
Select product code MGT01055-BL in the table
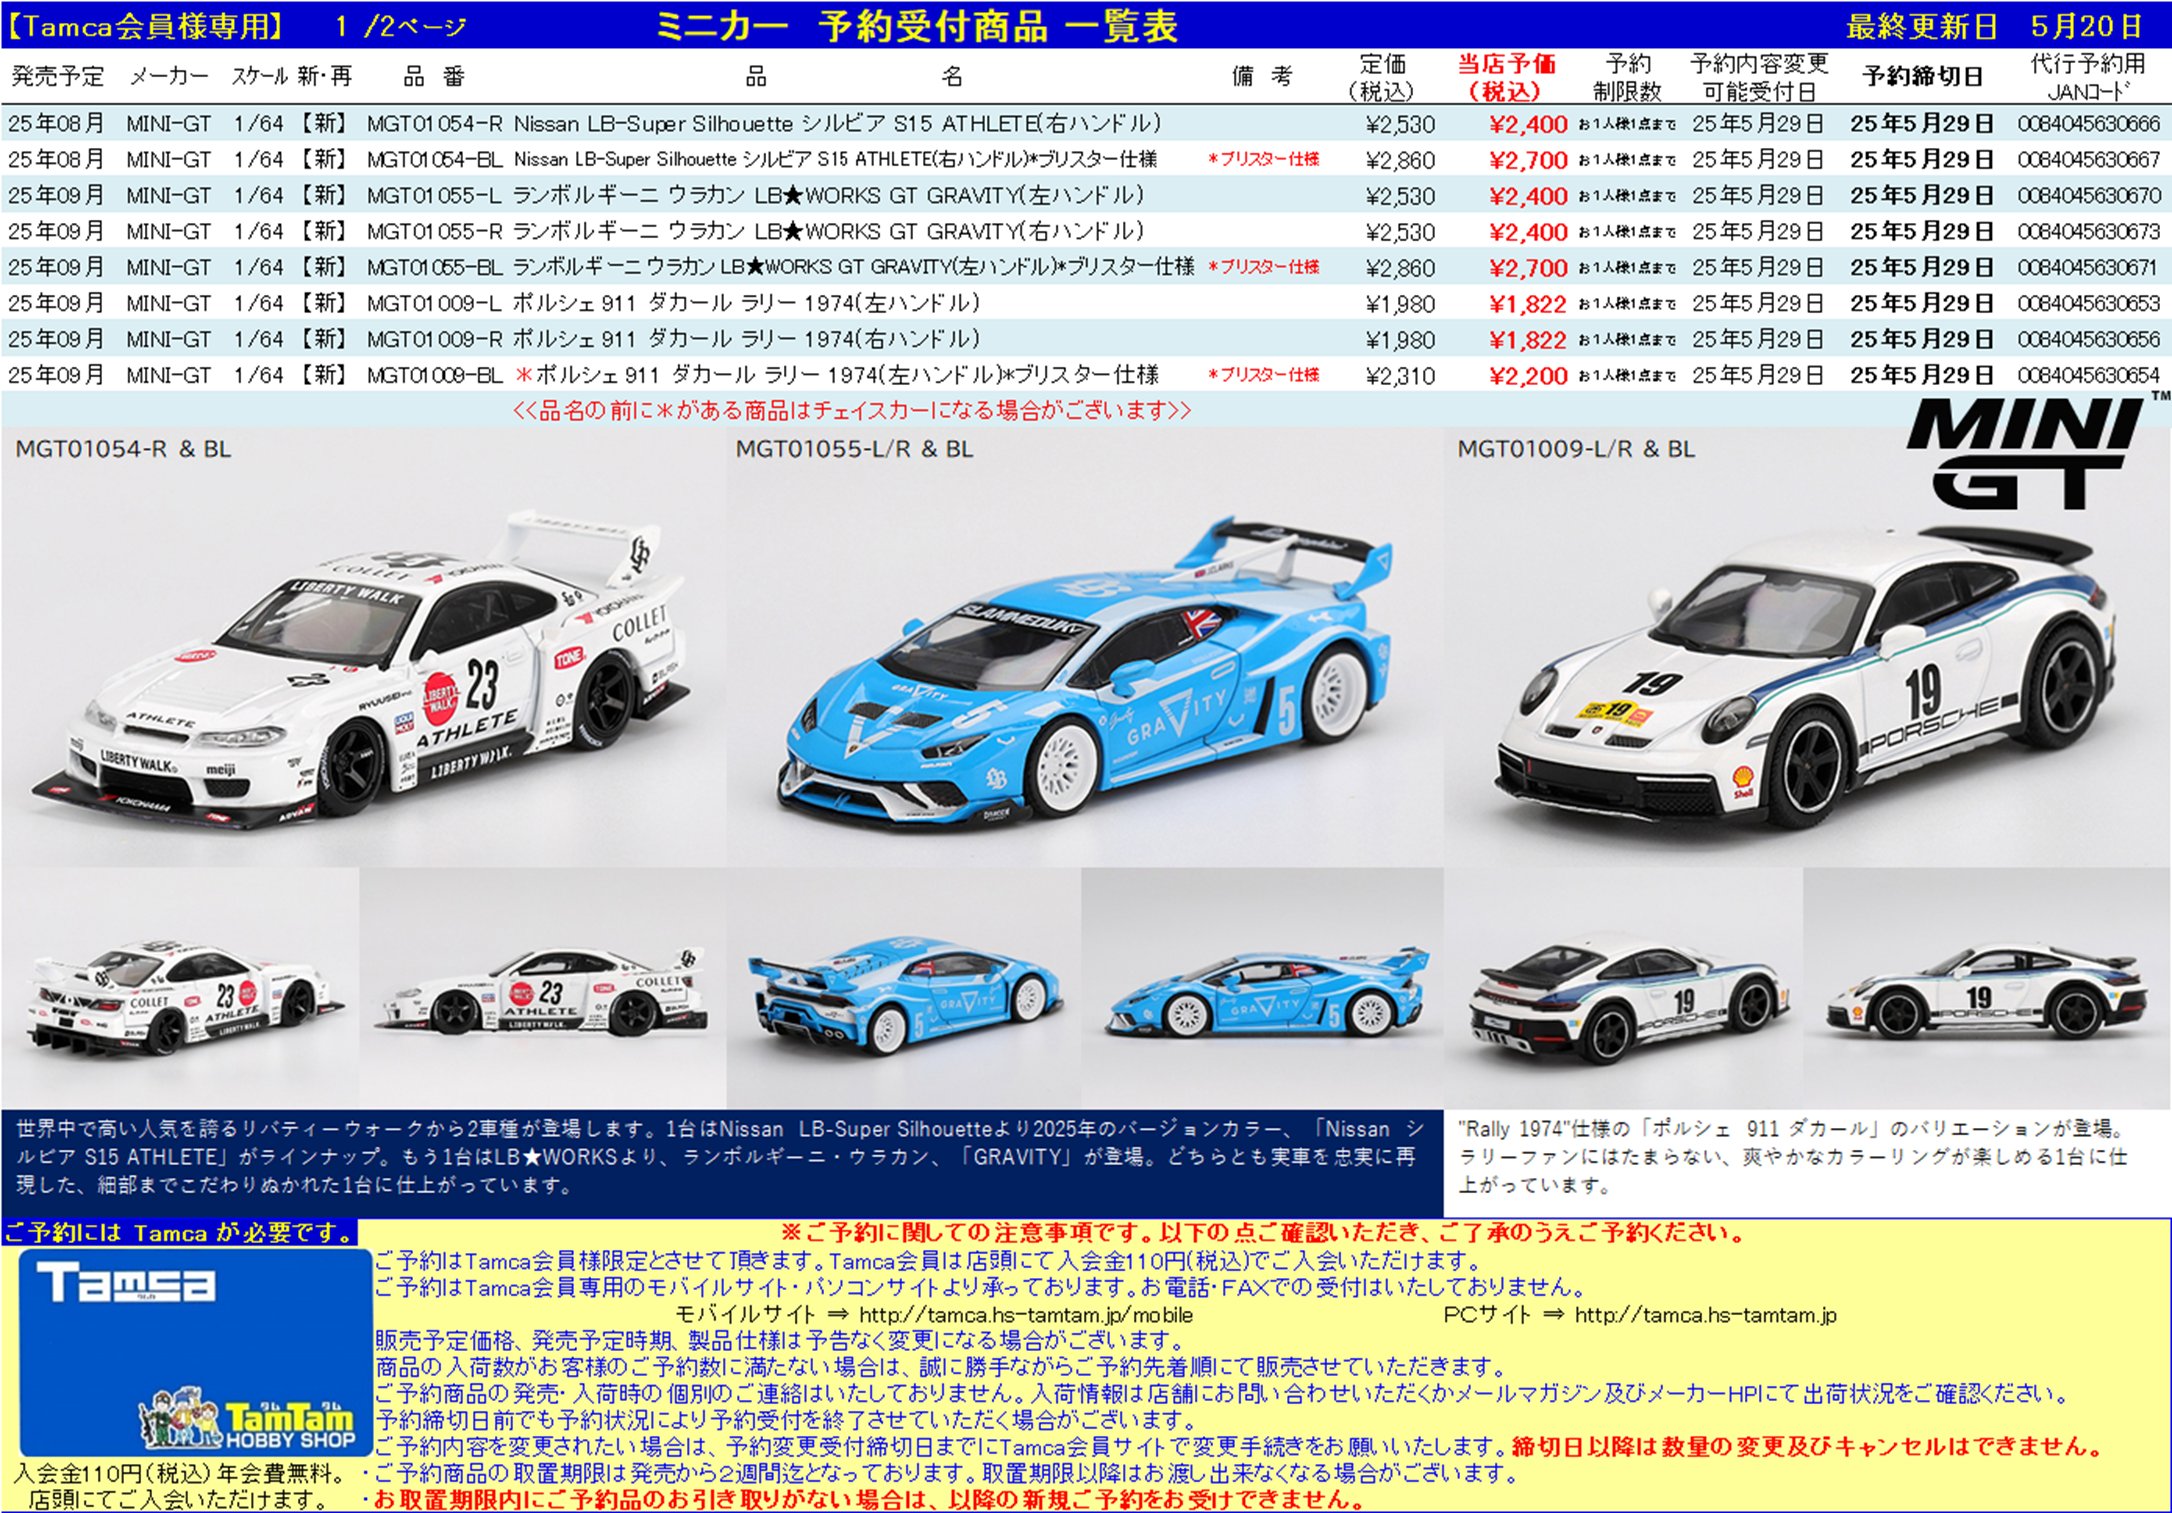tap(434, 268)
